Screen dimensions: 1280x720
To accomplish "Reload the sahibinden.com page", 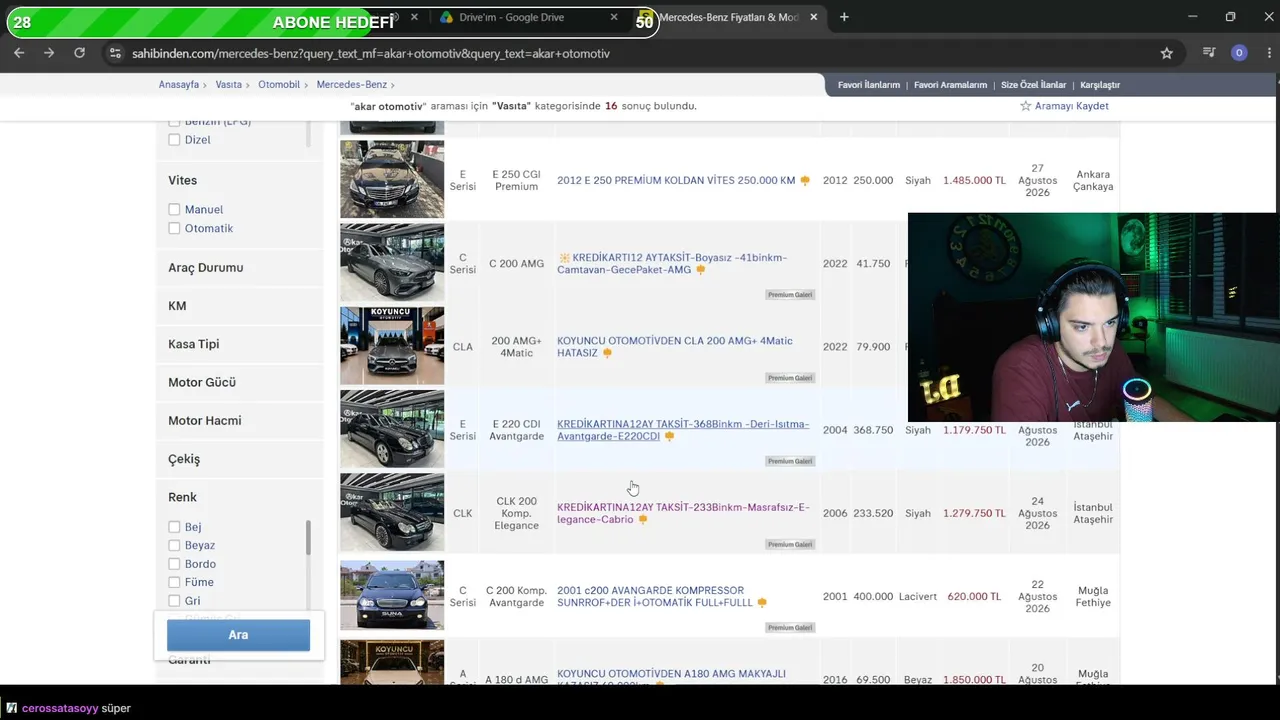I will tap(79, 53).
